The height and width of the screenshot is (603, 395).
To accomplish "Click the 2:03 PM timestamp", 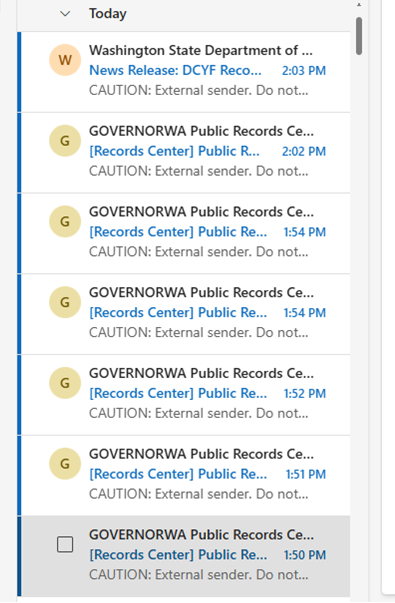I will 304,71.
